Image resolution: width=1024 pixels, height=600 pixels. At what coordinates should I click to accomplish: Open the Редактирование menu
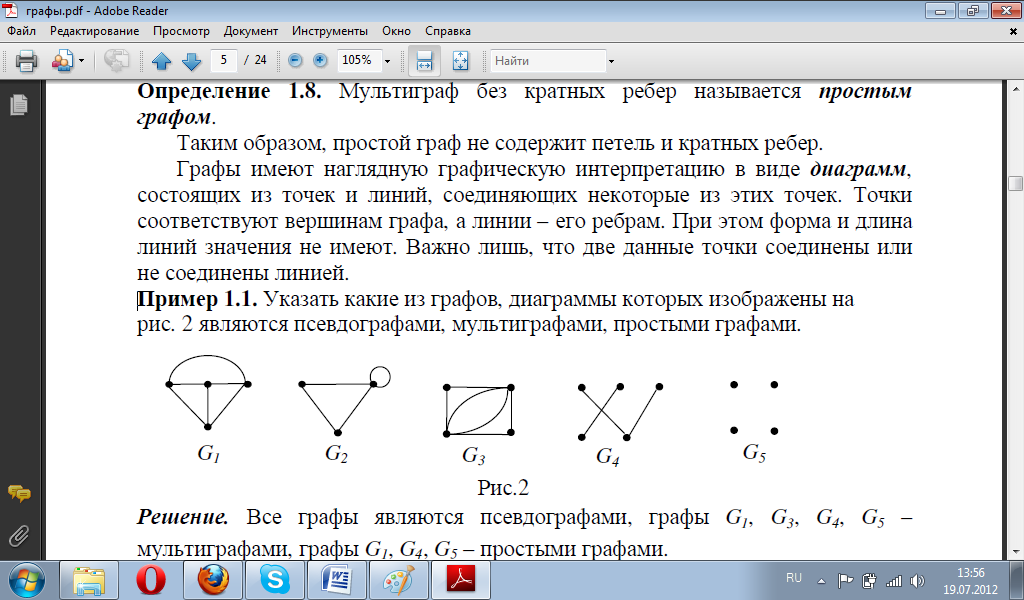tap(95, 31)
